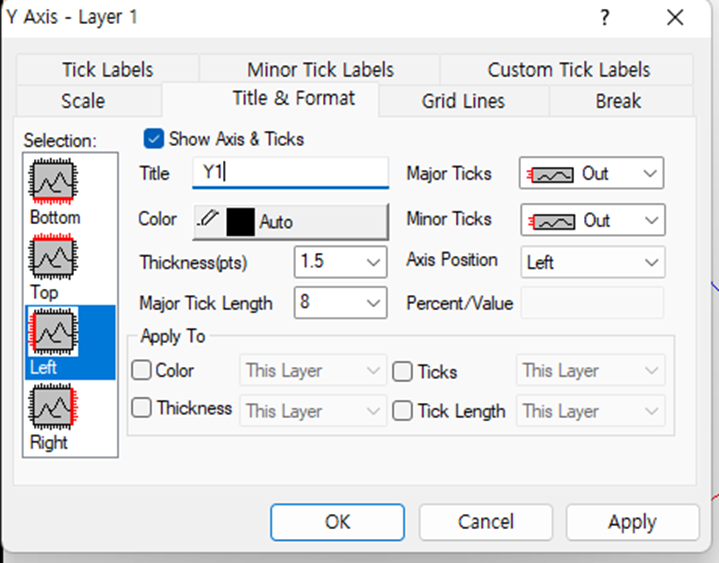The image size is (719, 563).
Task: Open the Minor Ticks dropdown
Action: click(592, 220)
